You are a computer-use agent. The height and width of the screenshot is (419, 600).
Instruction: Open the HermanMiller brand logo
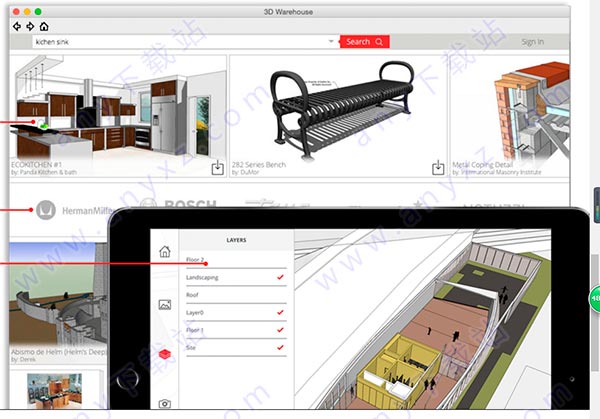coord(75,210)
